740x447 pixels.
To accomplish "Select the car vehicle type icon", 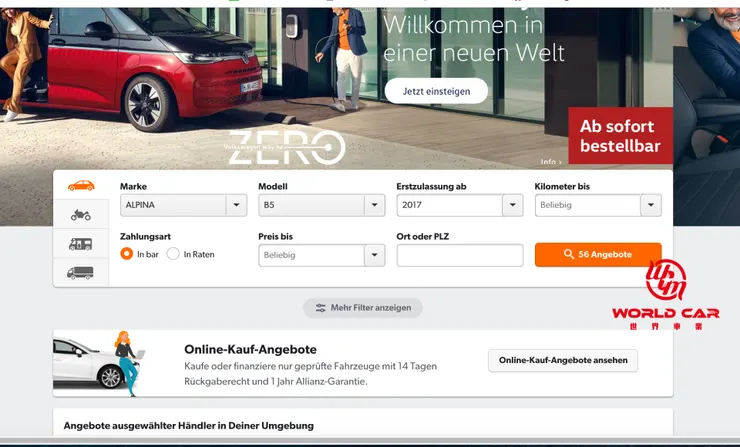I will 81,186.
